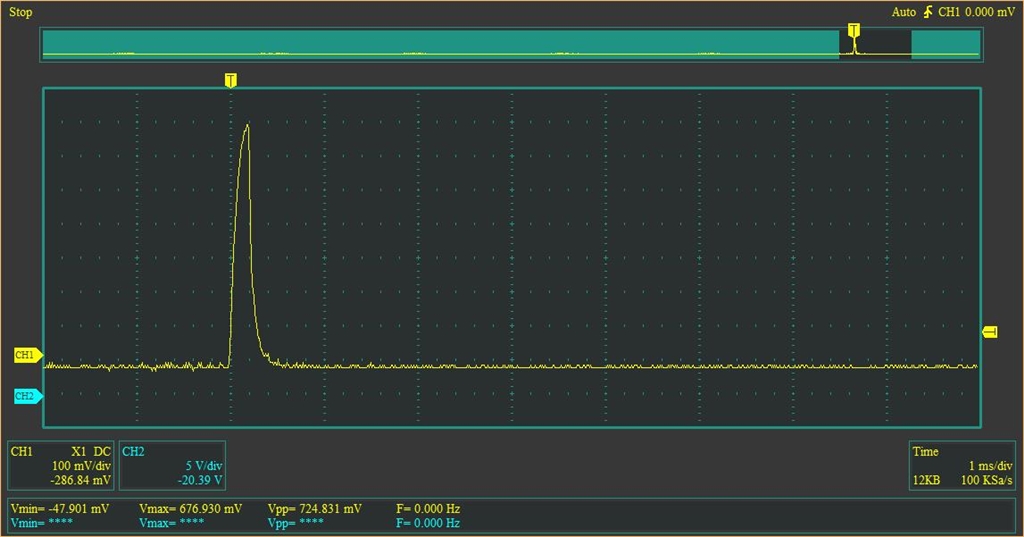Click the Auto trigger mode label
1024x537 pixels.
coord(904,12)
